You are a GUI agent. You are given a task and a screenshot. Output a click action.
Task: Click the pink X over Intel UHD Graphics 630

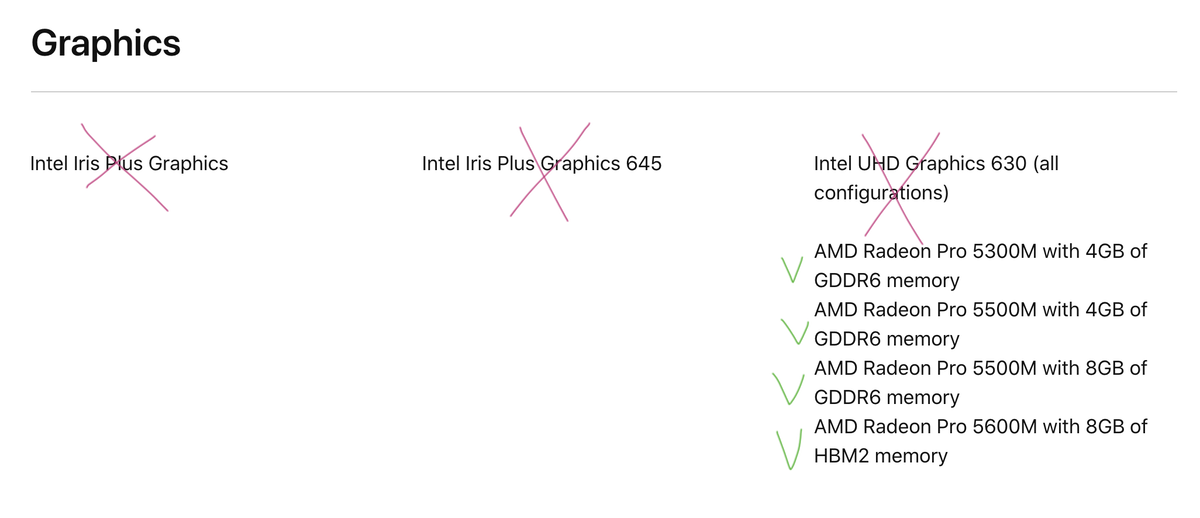(898, 183)
